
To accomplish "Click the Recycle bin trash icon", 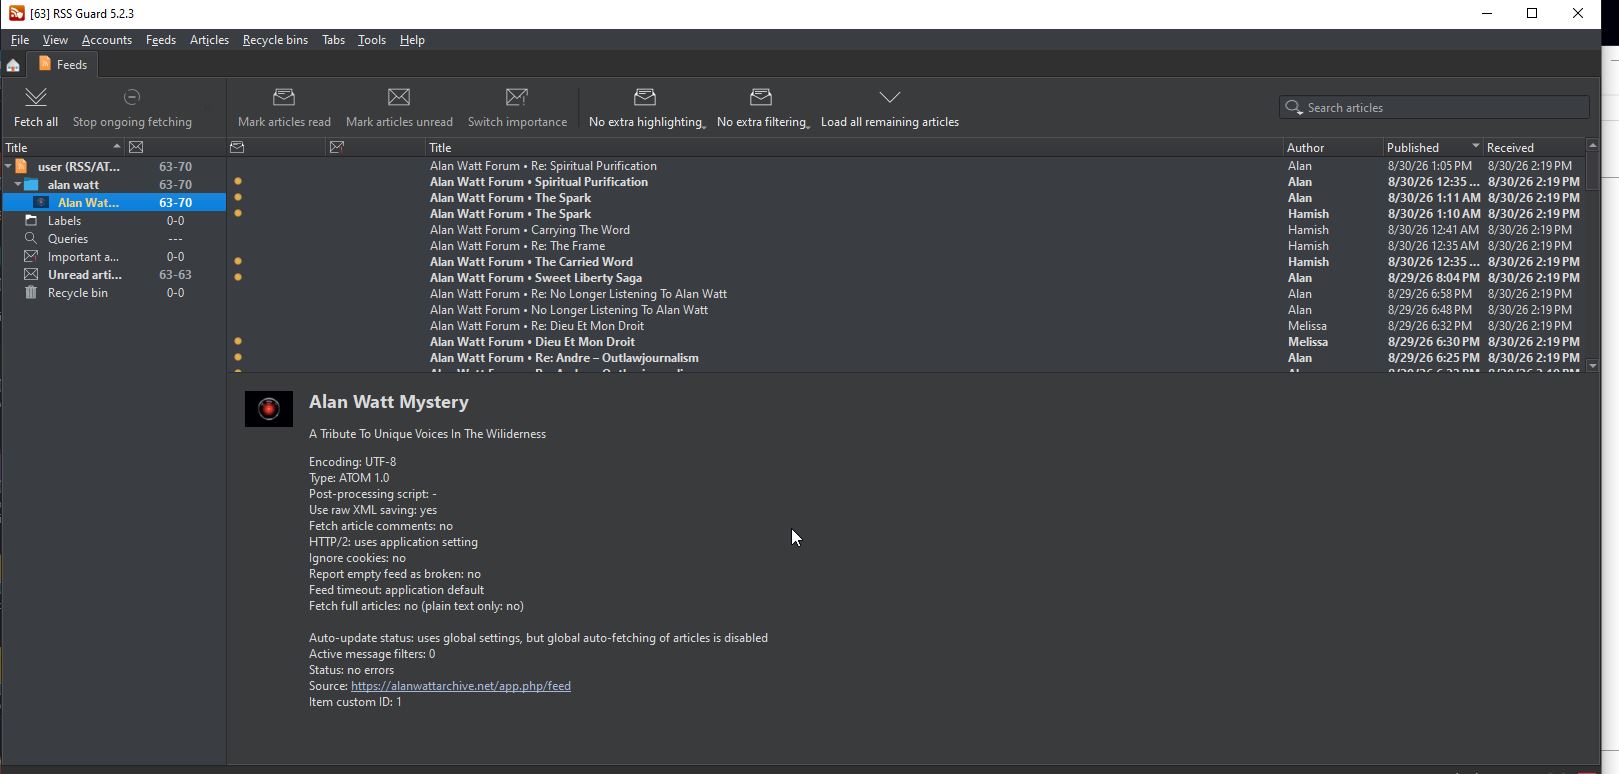I will point(31,293).
